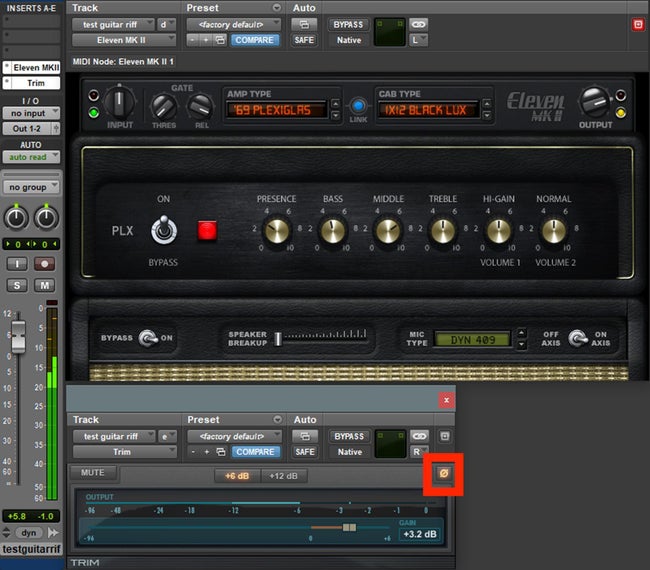Click the Trim plugin link chain icon
This screenshot has width=650, height=570.
coord(419,436)
